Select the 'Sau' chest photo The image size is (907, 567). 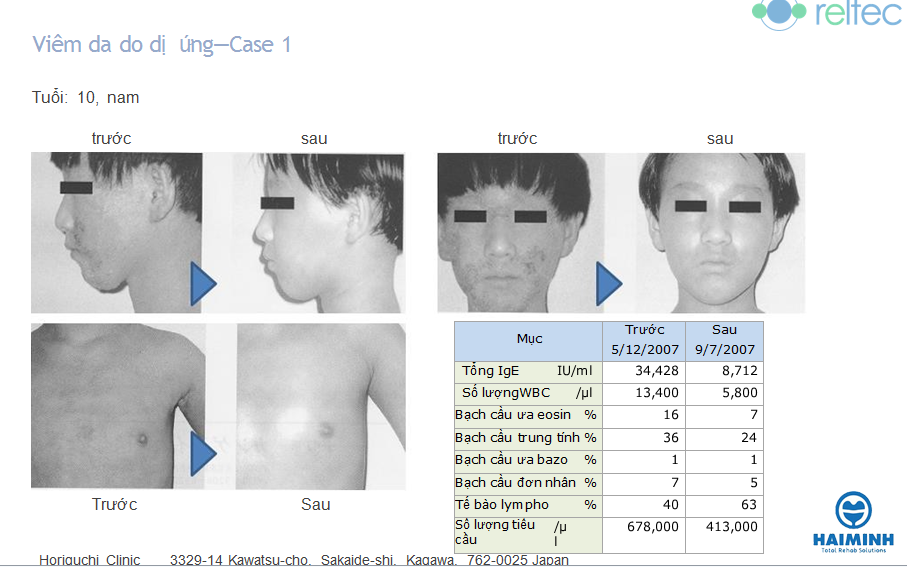pos(321,406)
